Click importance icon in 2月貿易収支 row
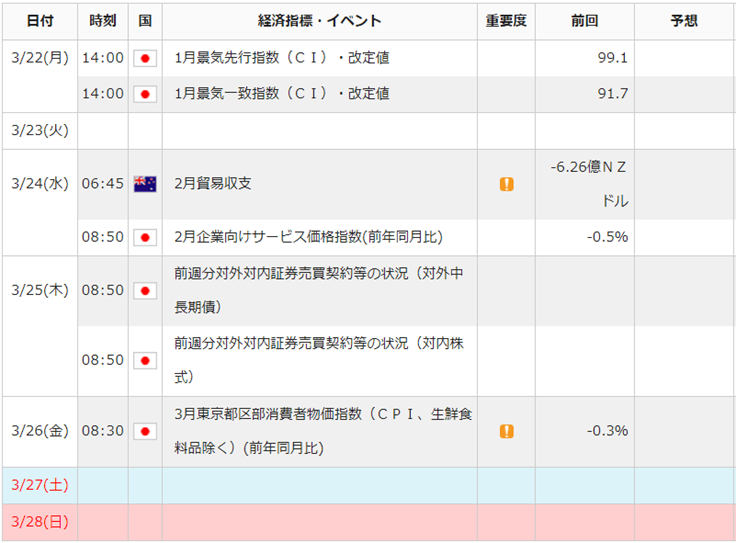This screenshot has height=543, width=736. pos(506,184)
